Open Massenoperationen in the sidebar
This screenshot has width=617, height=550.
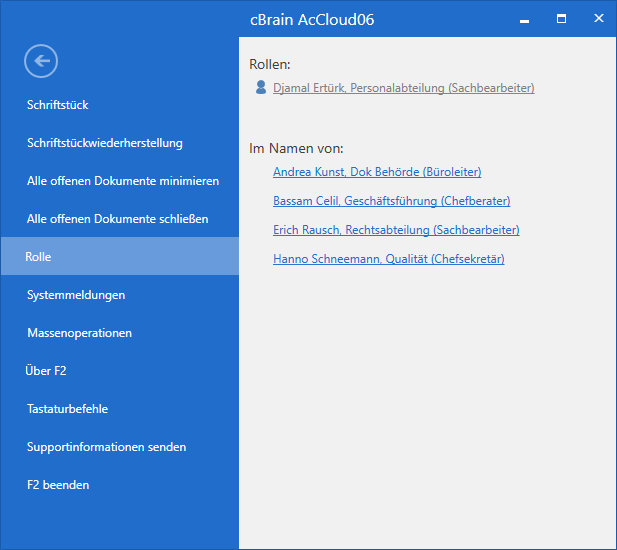tap(79, 333)
